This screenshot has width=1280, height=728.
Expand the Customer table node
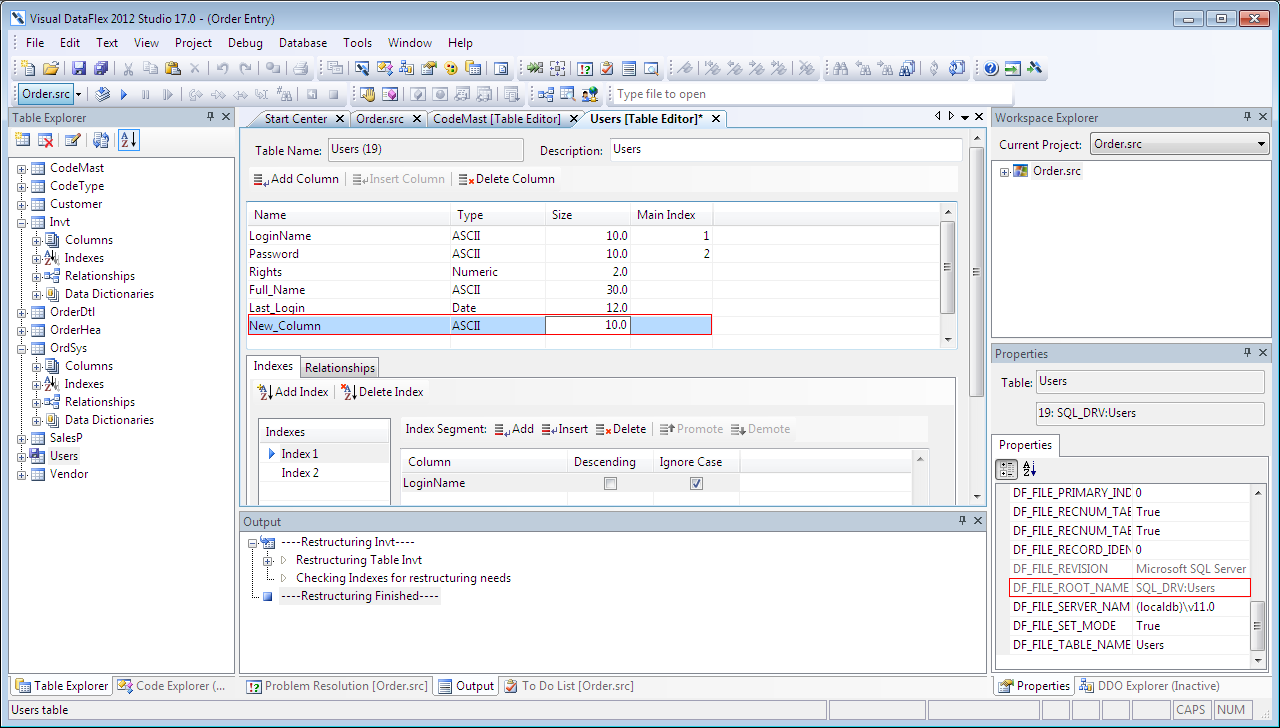click(22, 204)
